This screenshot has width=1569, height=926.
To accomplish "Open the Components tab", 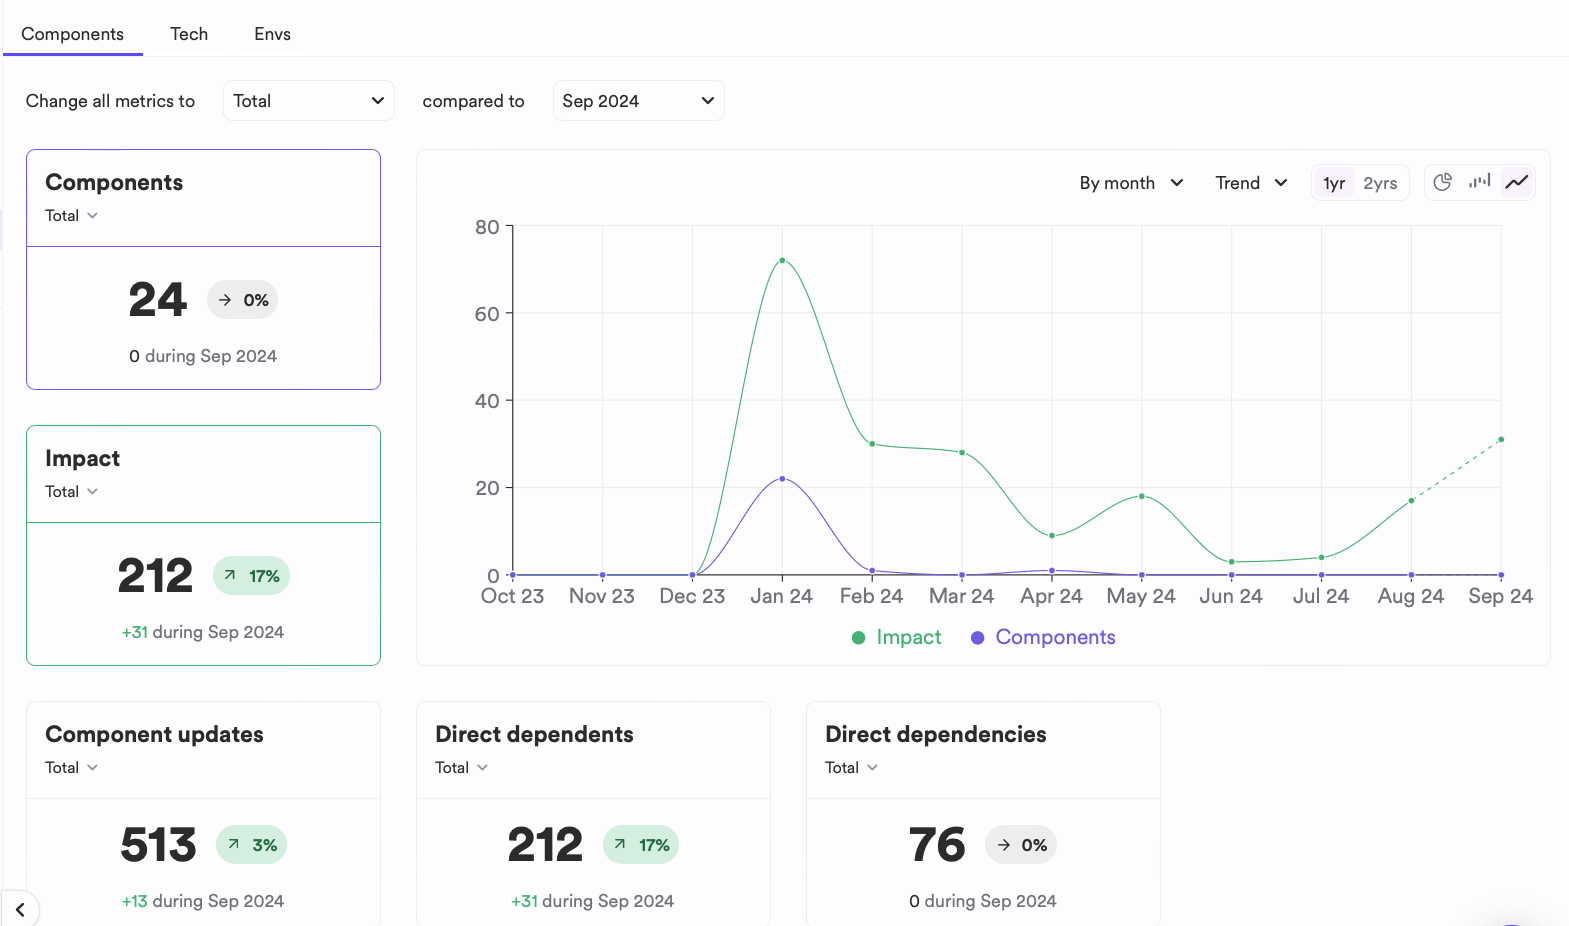I will pos(73,34).
